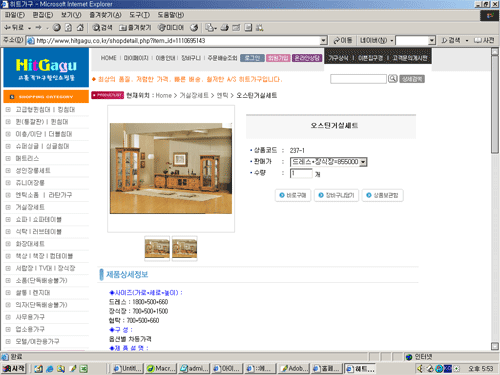Image resolution: width=500 pixels, height=375 pixels.
Task: Click the 장바구니담기 add to cart button
Action: click(336, 195)
